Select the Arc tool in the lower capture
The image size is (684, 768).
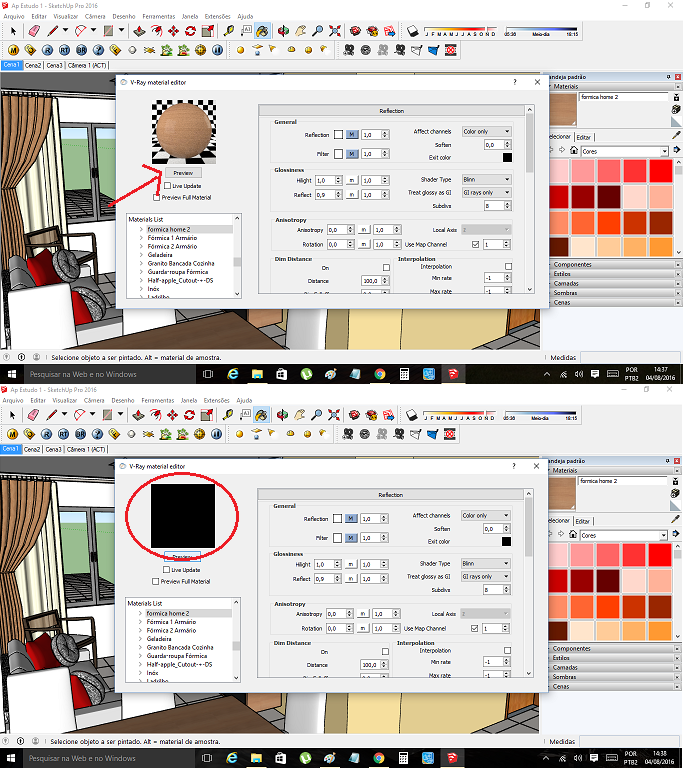pyautogui.click(x=79, y=415)
